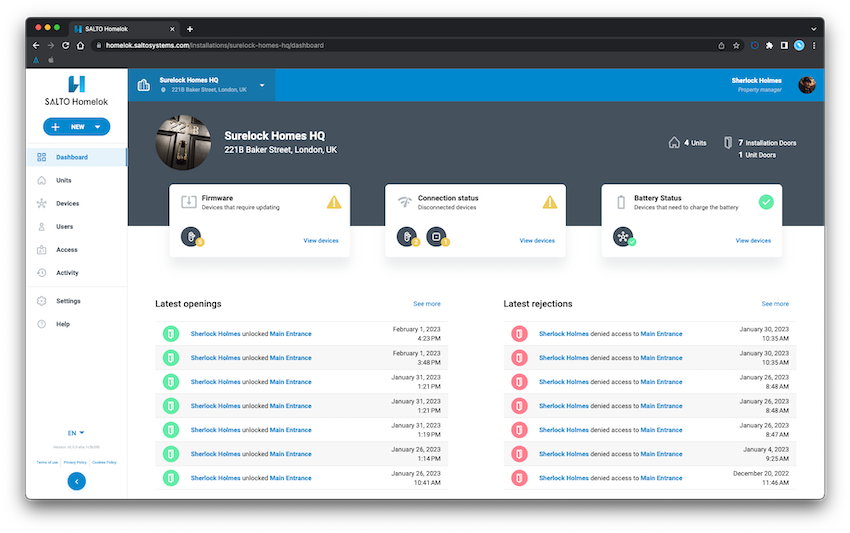Open a new browser tab with plus
Image resolution: width=850 pixels, height=533 pixels.
[190, 29]
